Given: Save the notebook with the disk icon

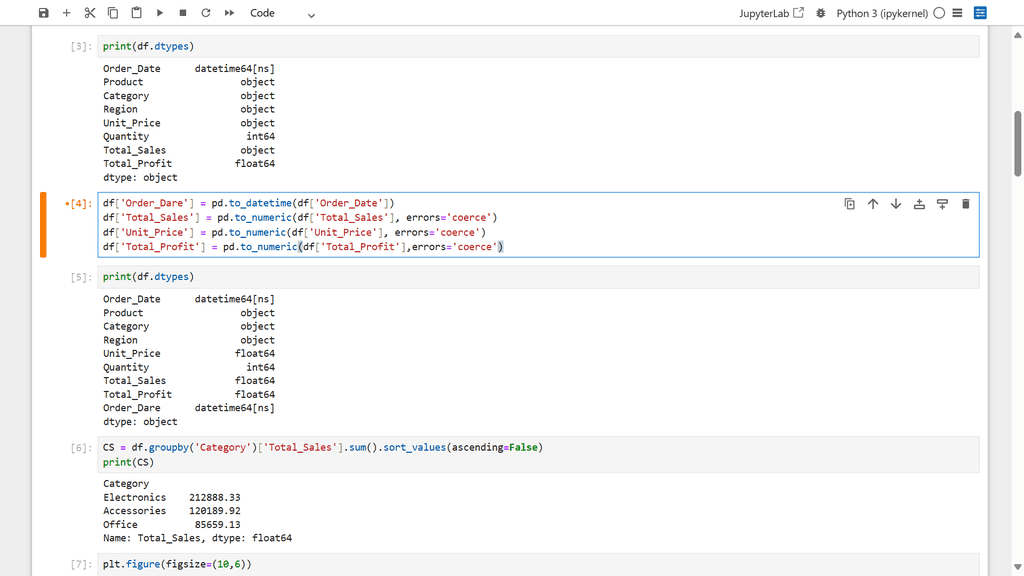Looking at the screenshot, I should pyautogui.click(x=43, y=13).
